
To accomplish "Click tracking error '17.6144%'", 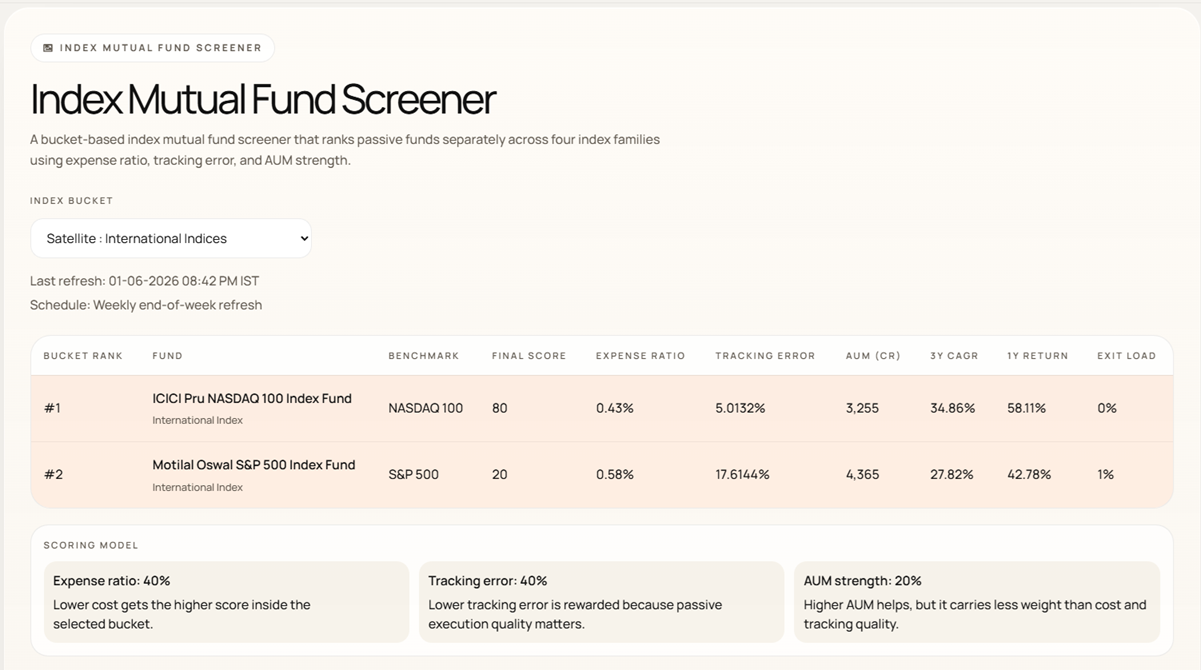I will [x=743, y=475].
